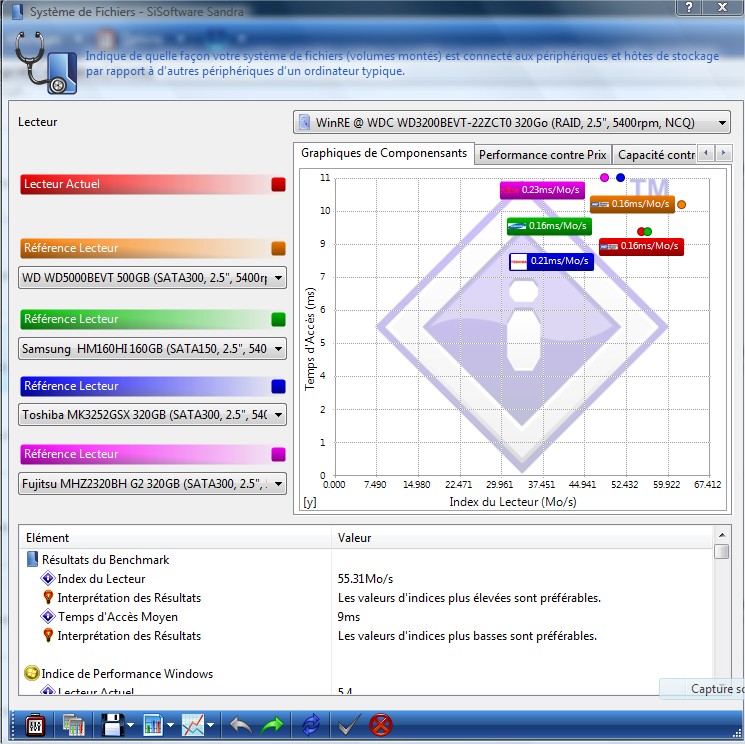
Task: Click the red 0.16ms/Mo/s chart label
Action: pyautogui.click(x=641, y=247)
